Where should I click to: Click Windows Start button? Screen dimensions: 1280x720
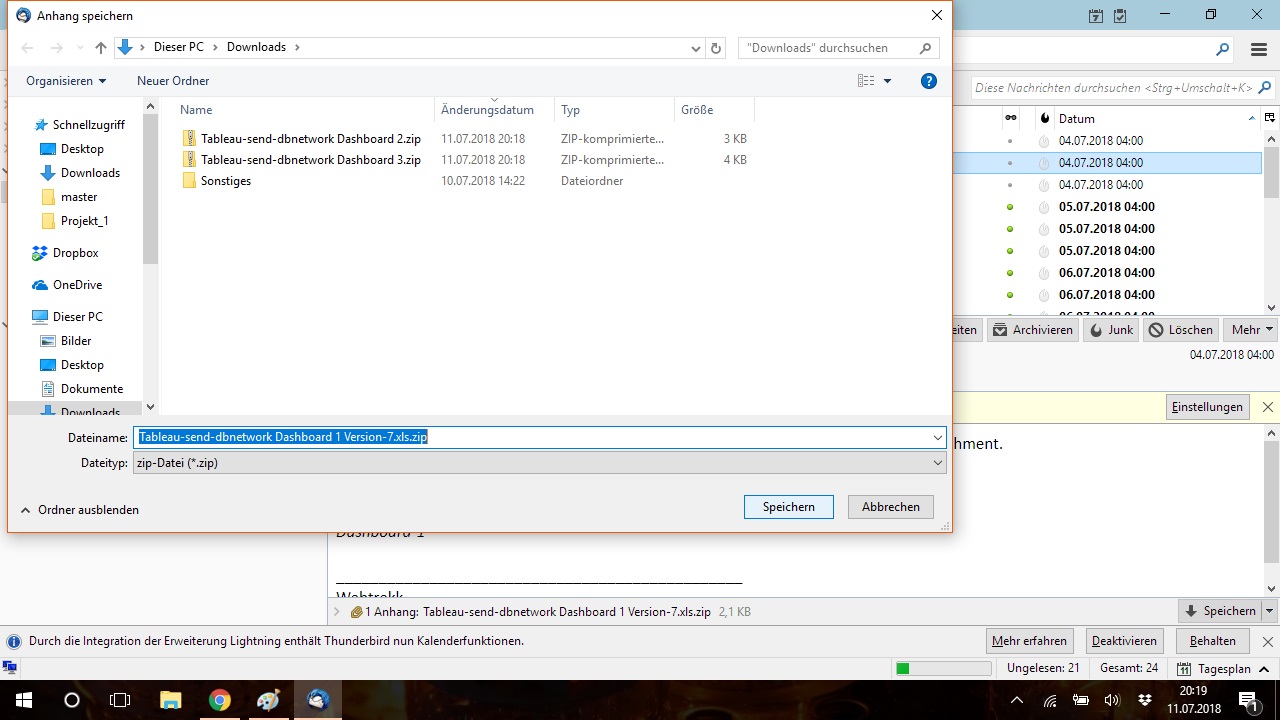(x=22, y=700)
